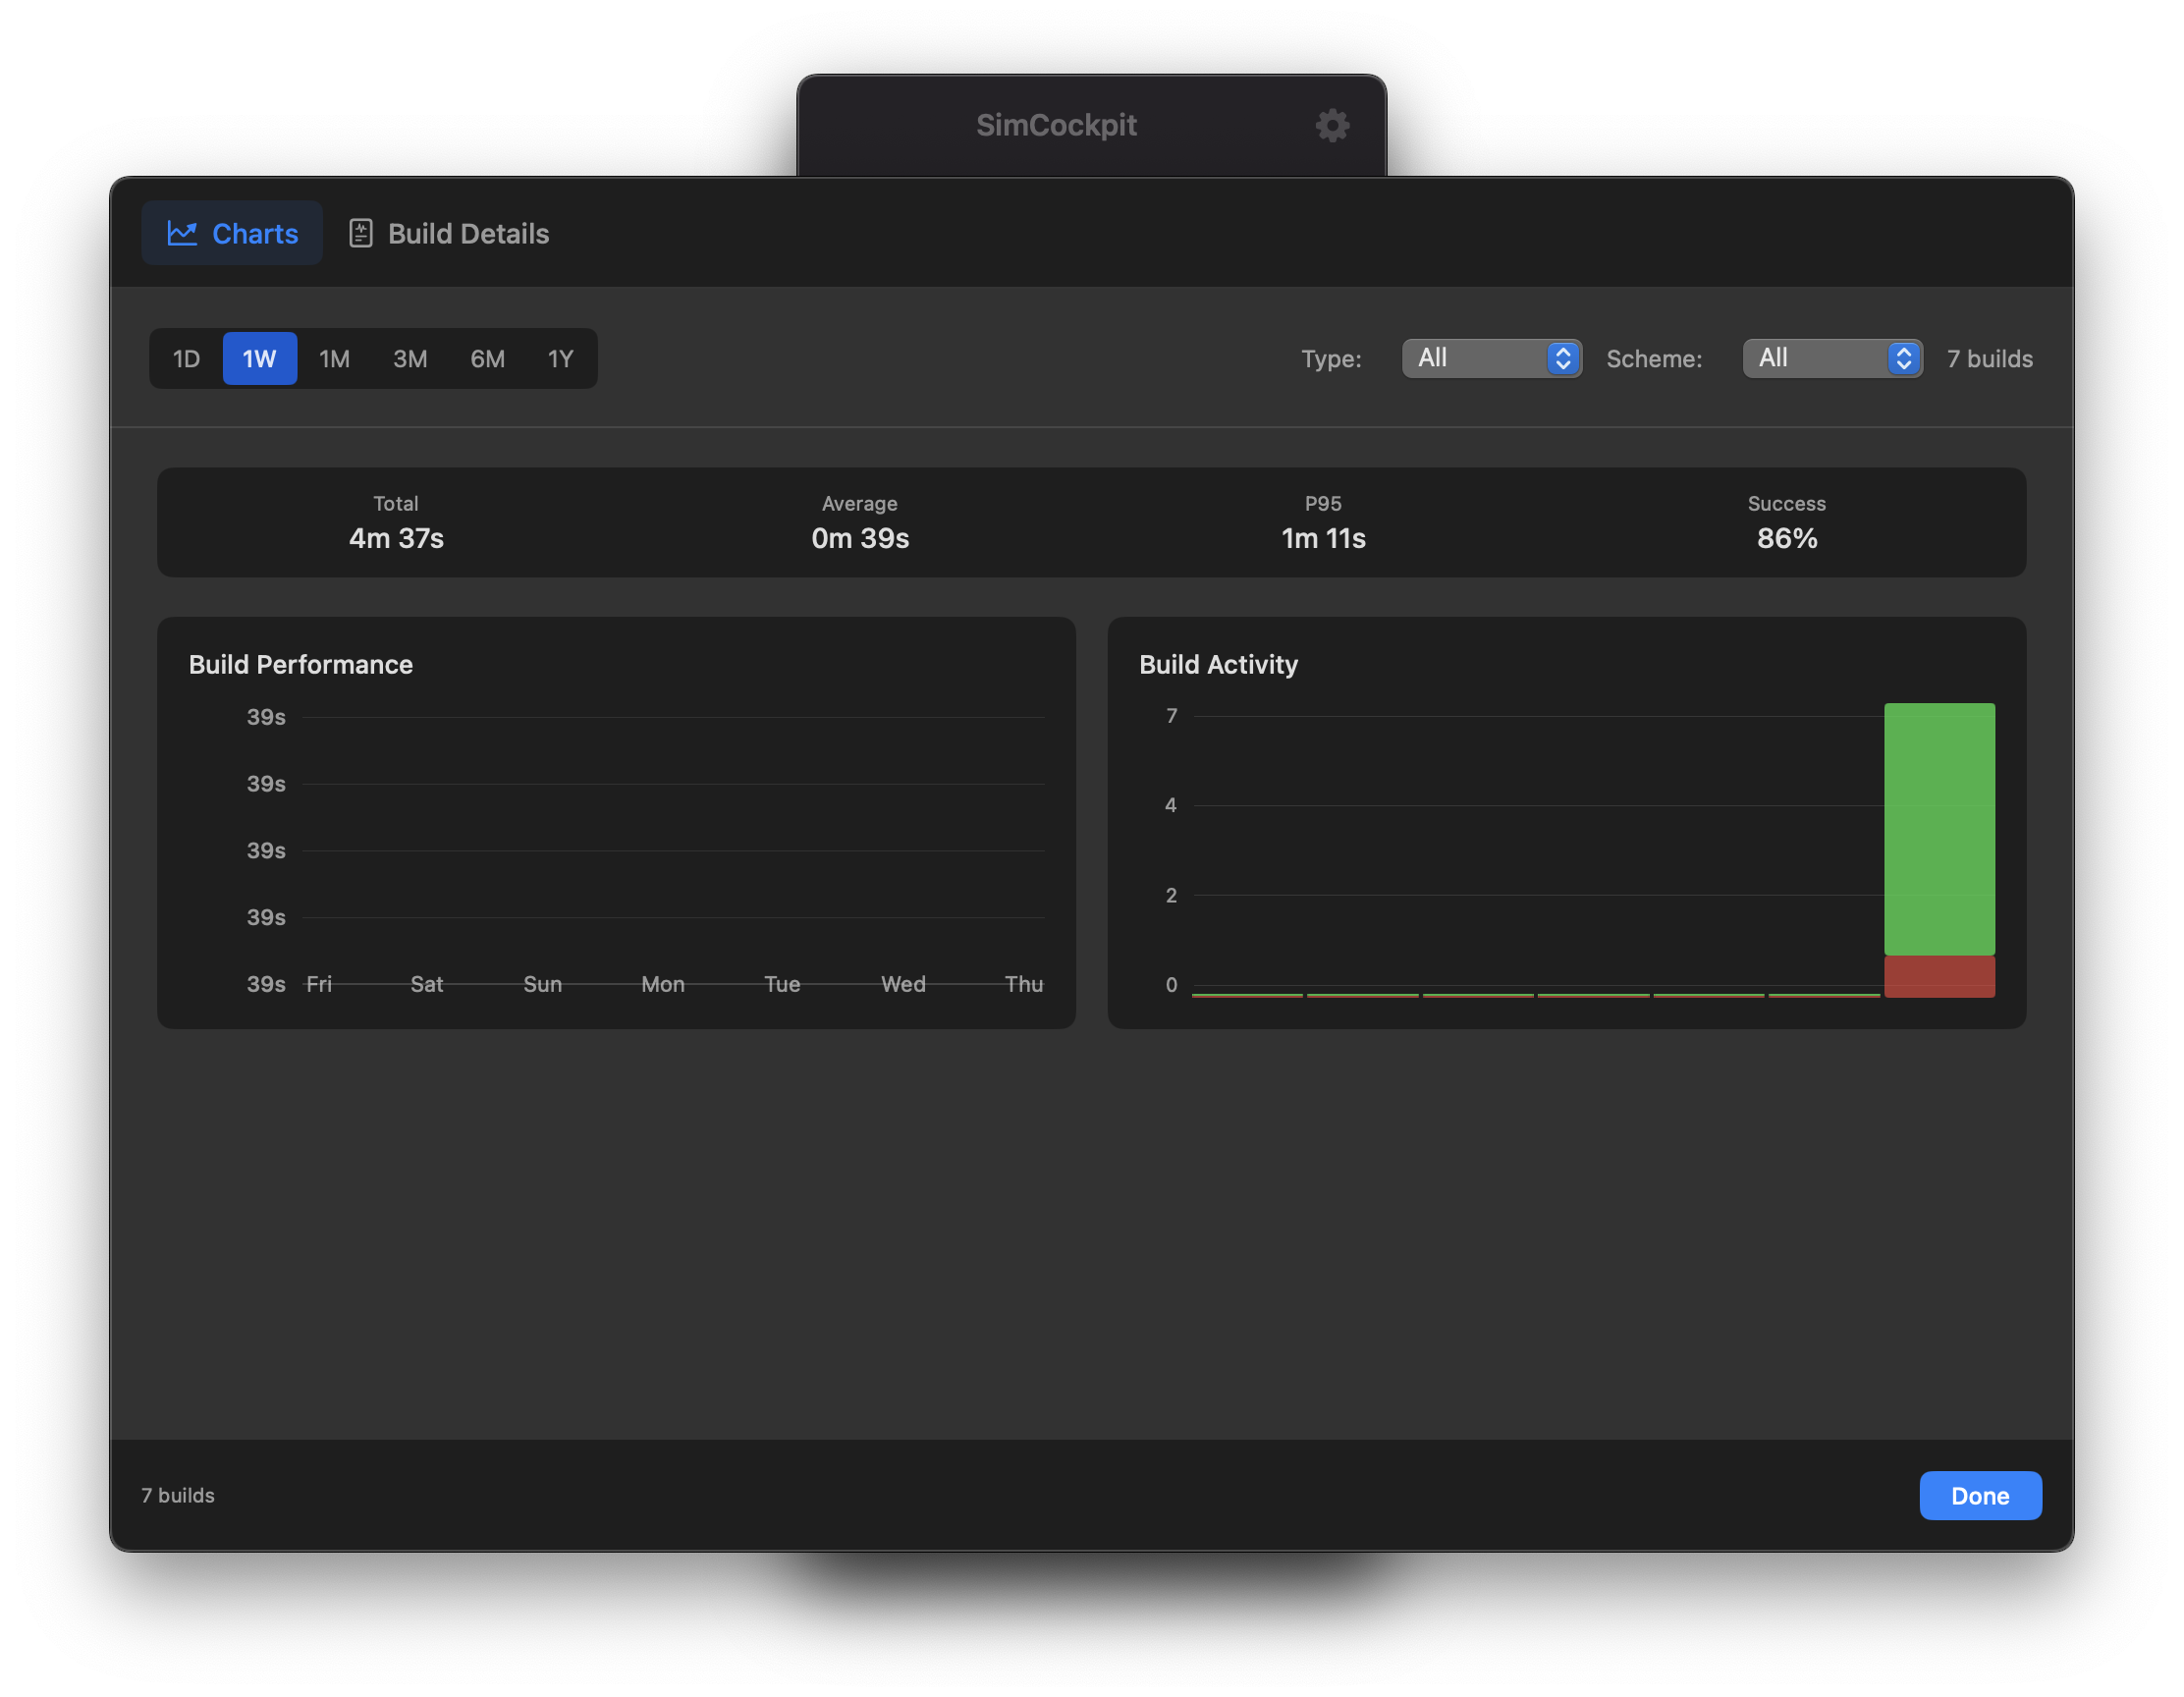The width and height of the screenshot is (2184, 1697).
Task: Select the 1D time range
Action: point(186,358)
